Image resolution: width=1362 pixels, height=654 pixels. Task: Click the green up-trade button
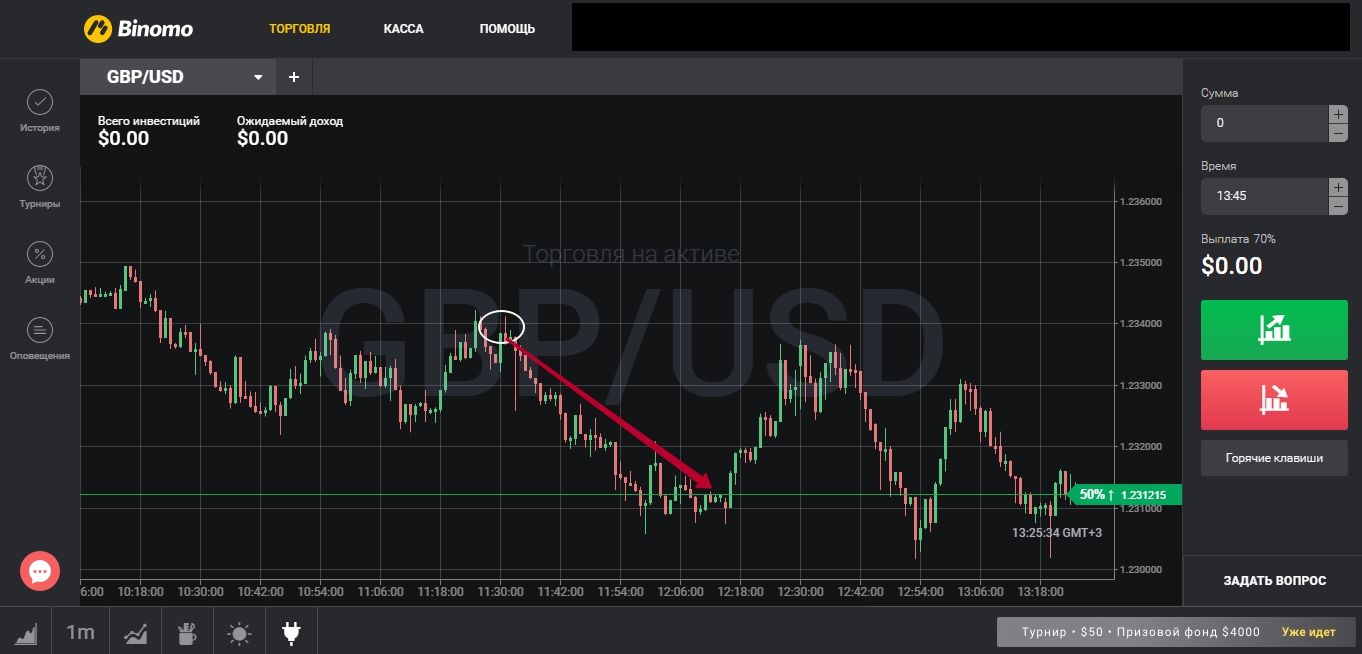coord(1274,329)
